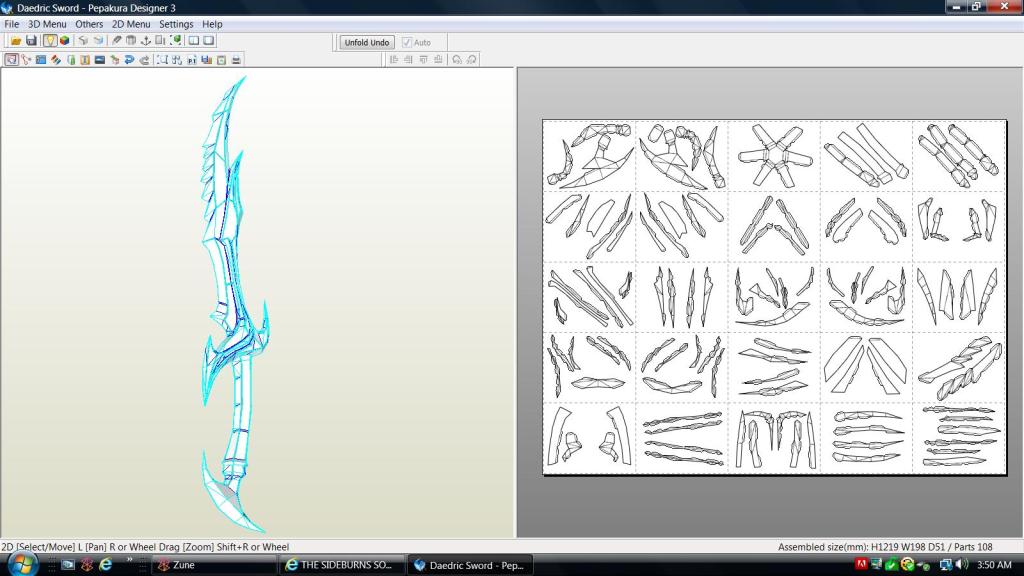Click the rotate clockwise icon
Screen dimensions: 1024x576
pyautogui.click(x=472, y=59)
